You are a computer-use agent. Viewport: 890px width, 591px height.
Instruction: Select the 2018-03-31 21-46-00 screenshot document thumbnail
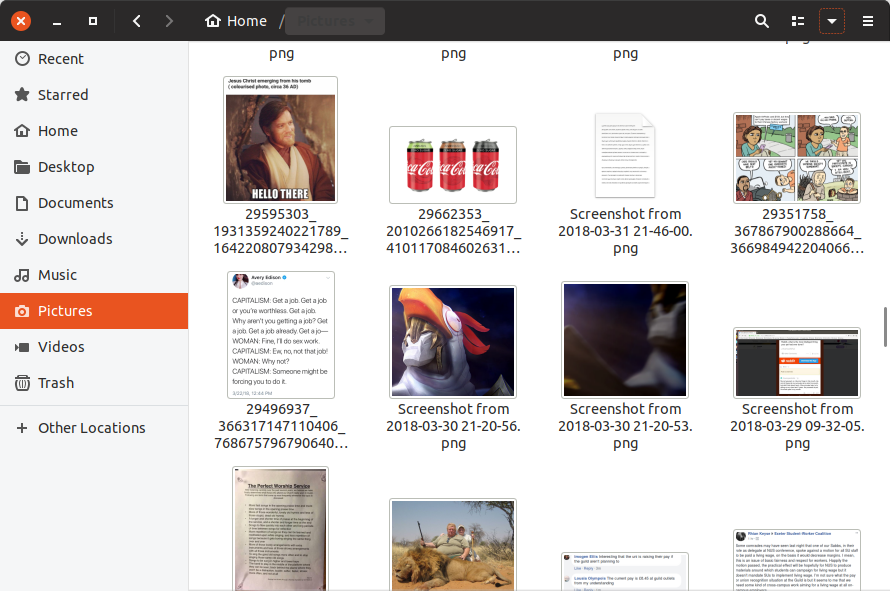pyautogui.click(x=625, y=156)
